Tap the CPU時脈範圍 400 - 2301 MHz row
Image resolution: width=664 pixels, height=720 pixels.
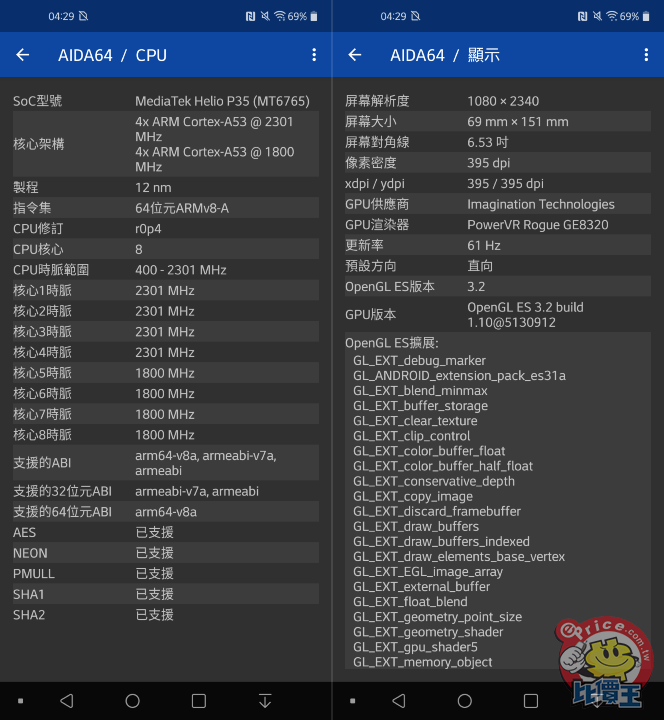(x=166, y=269)
